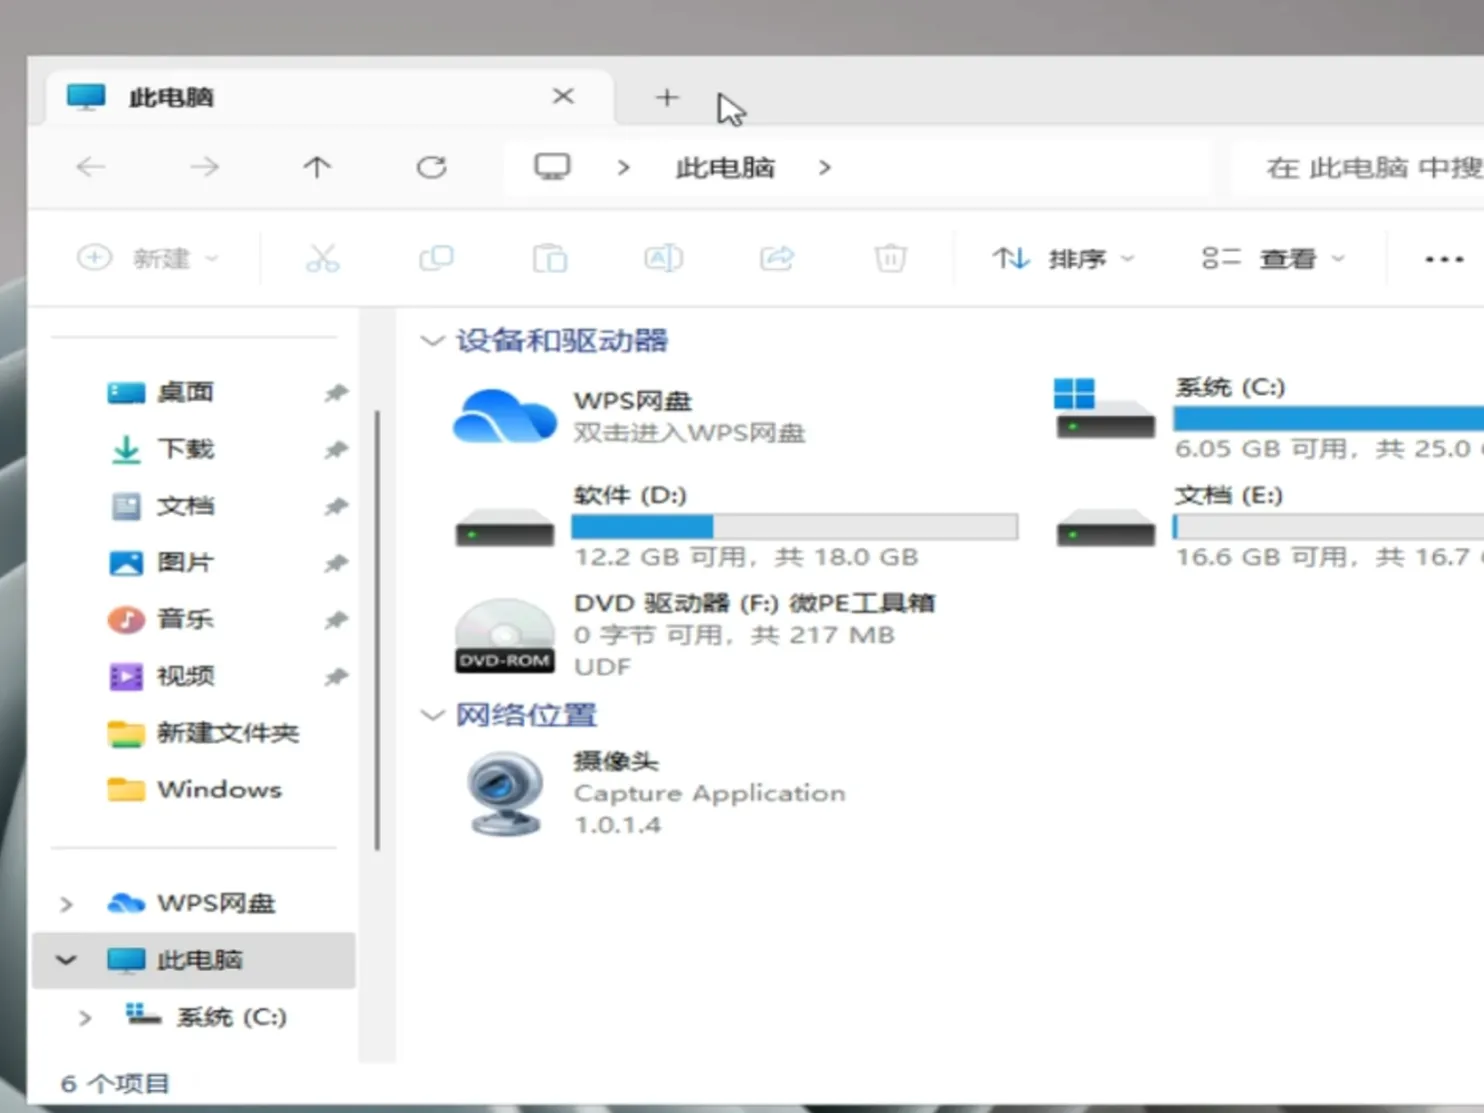Viewport: 1484px width, 1113px height.
Task: Click the Copy icon on the command bar
Action: 437,258
